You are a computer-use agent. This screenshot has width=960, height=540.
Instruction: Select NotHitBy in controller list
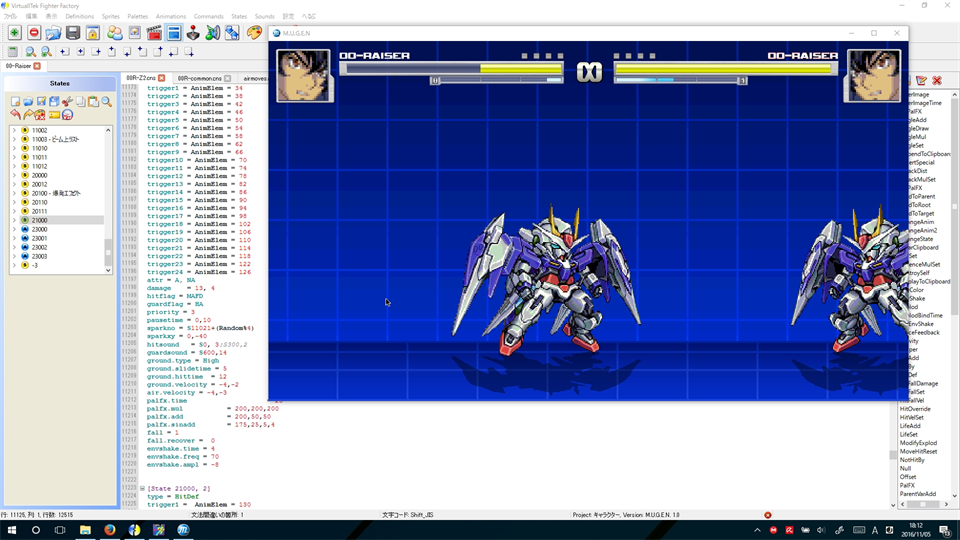912,460
